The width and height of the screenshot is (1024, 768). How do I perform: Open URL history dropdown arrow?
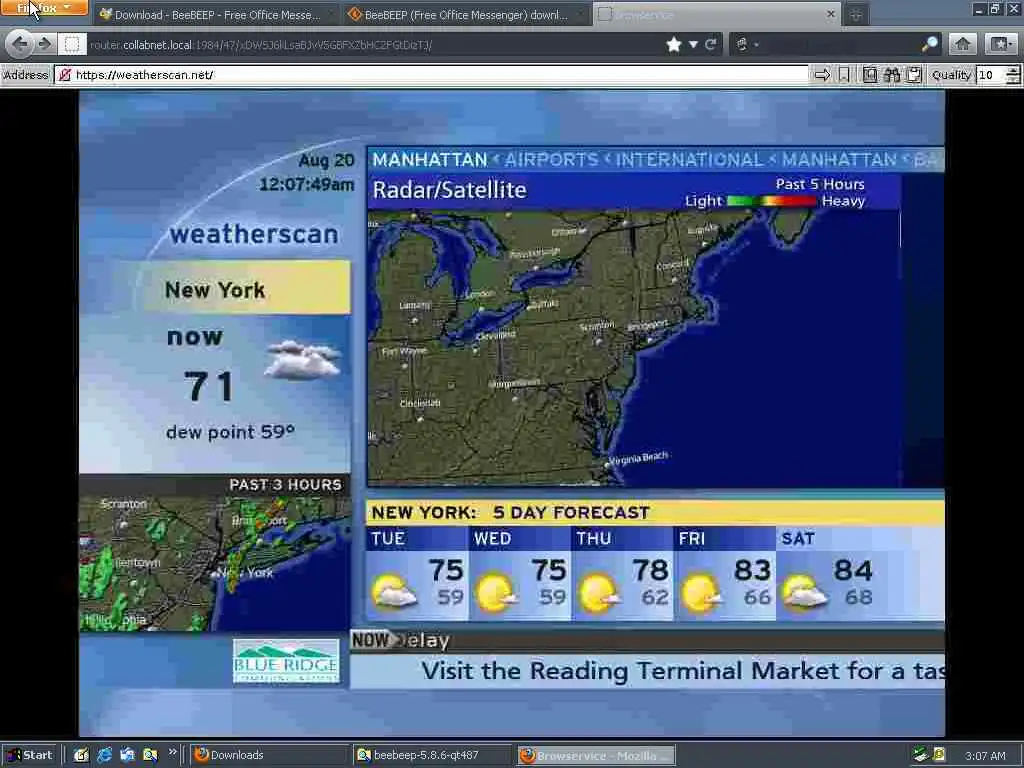(x=693, y=44)
